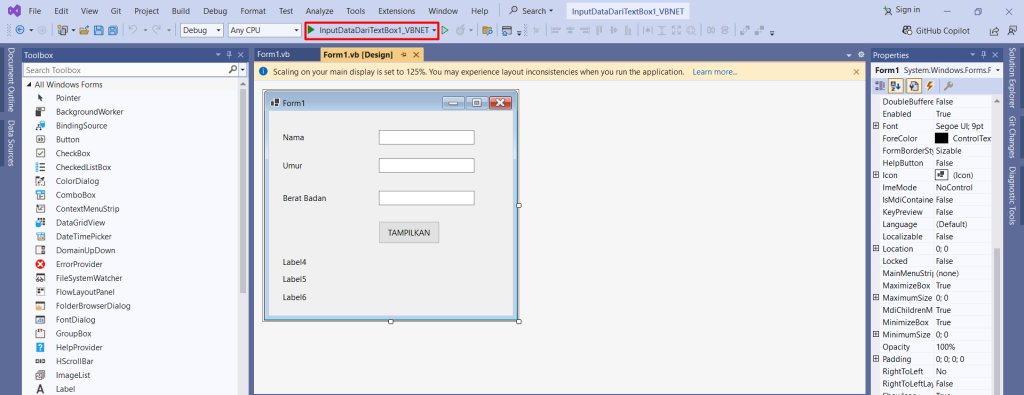
Task: Click the Search Toolbox input field
Action: point(126,70)
